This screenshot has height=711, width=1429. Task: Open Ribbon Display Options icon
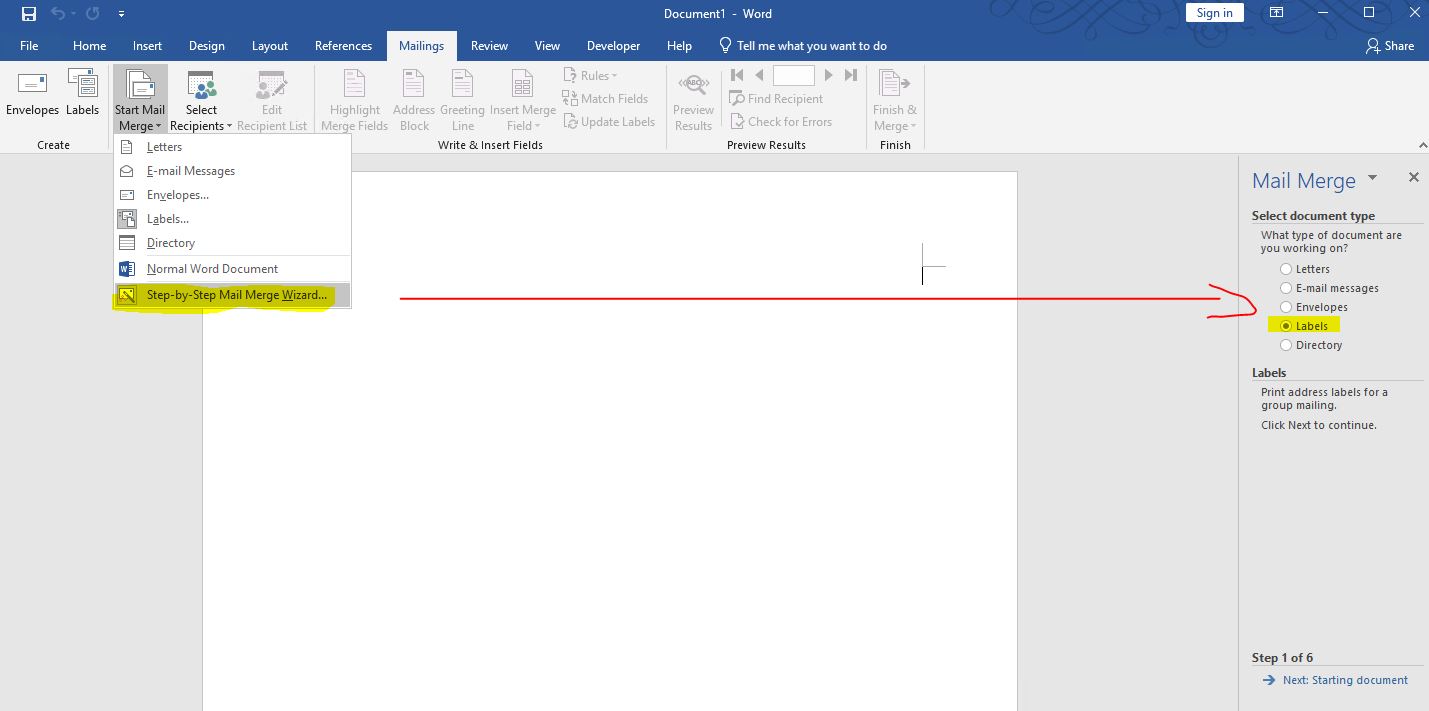coord(1277,13)
